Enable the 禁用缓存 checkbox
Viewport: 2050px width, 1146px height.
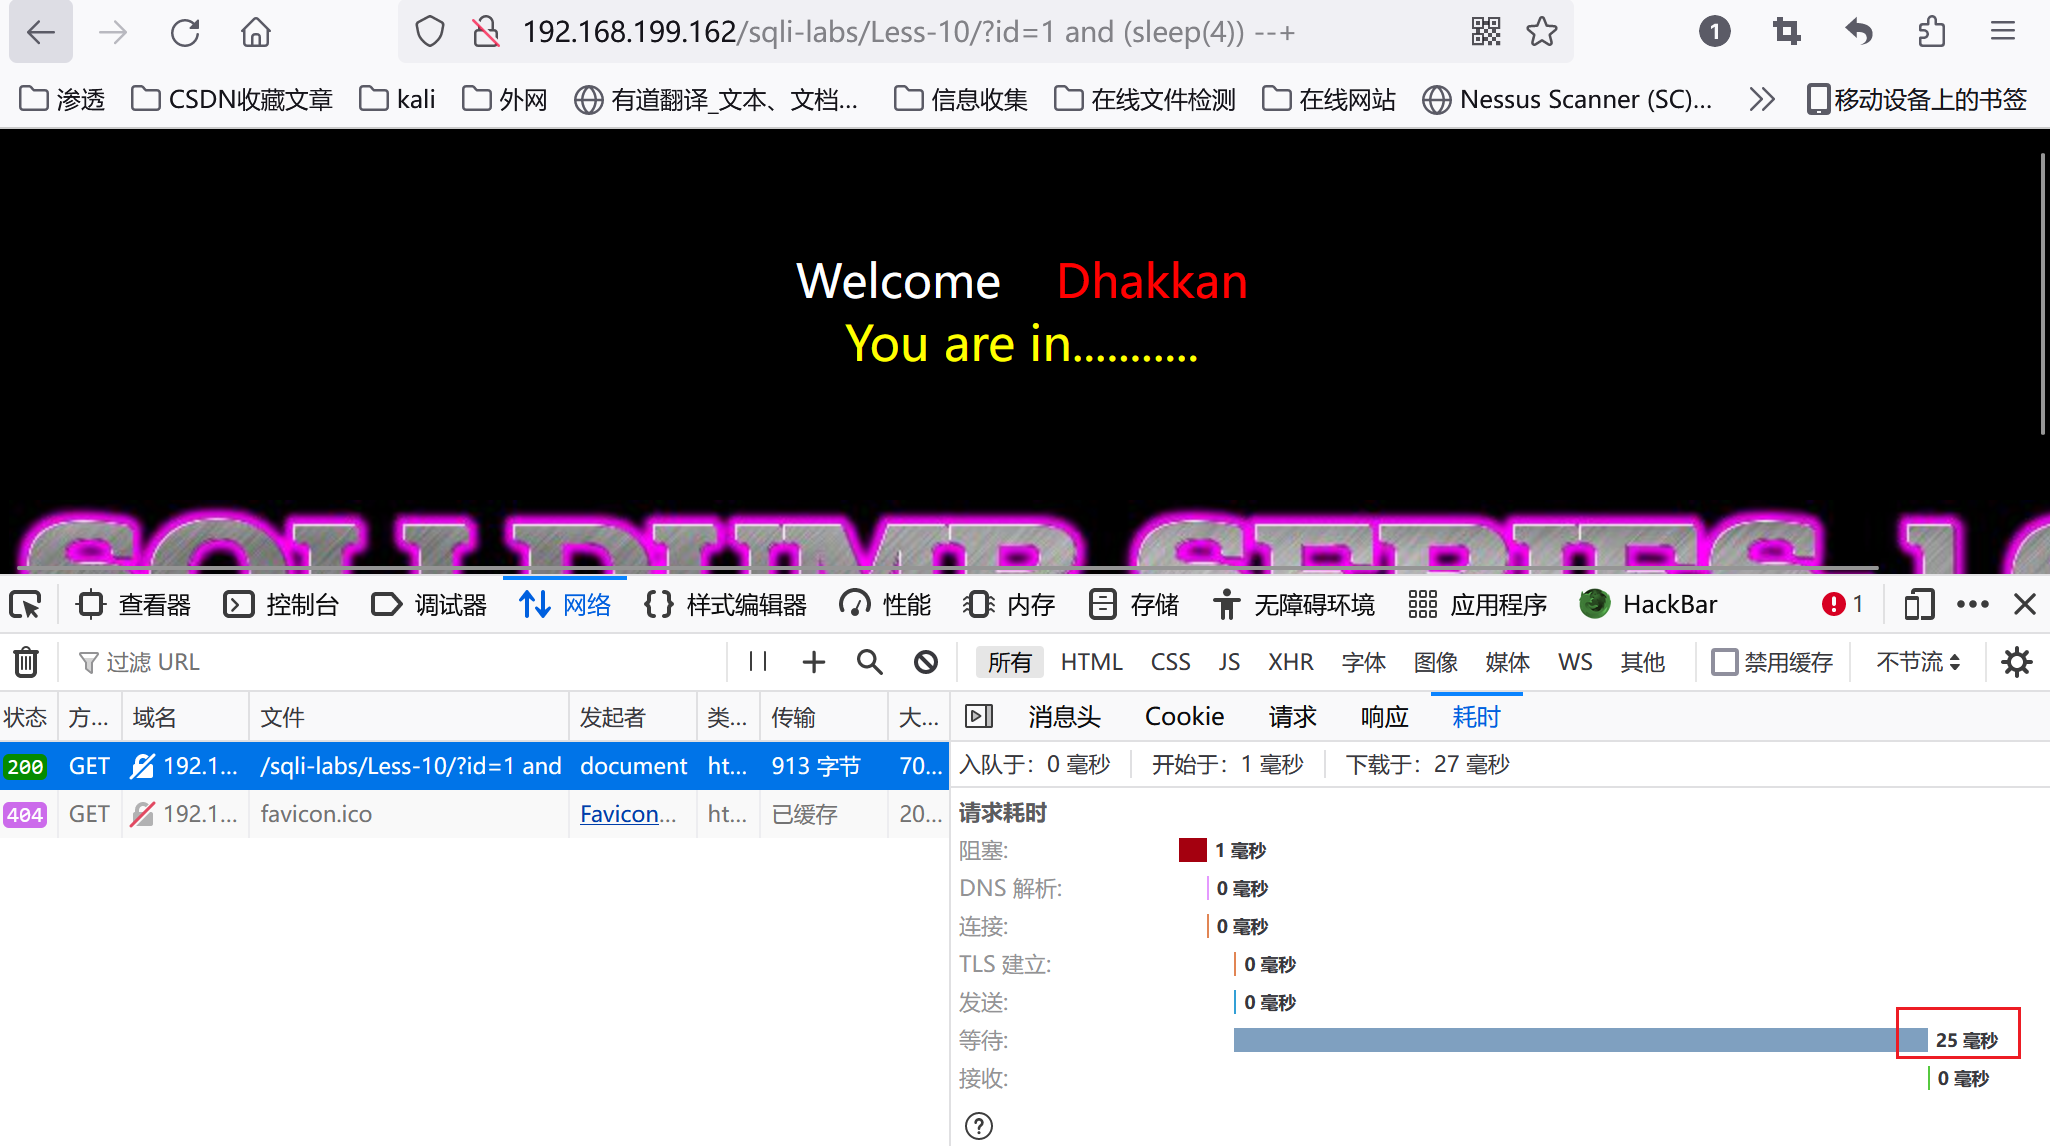click(x=1724, y=662)
